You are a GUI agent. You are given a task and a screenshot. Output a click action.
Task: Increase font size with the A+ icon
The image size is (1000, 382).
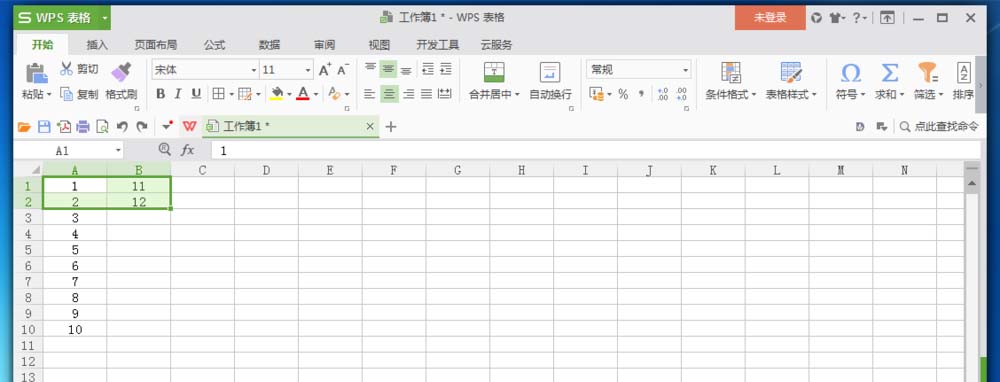(x=325, y=70)
